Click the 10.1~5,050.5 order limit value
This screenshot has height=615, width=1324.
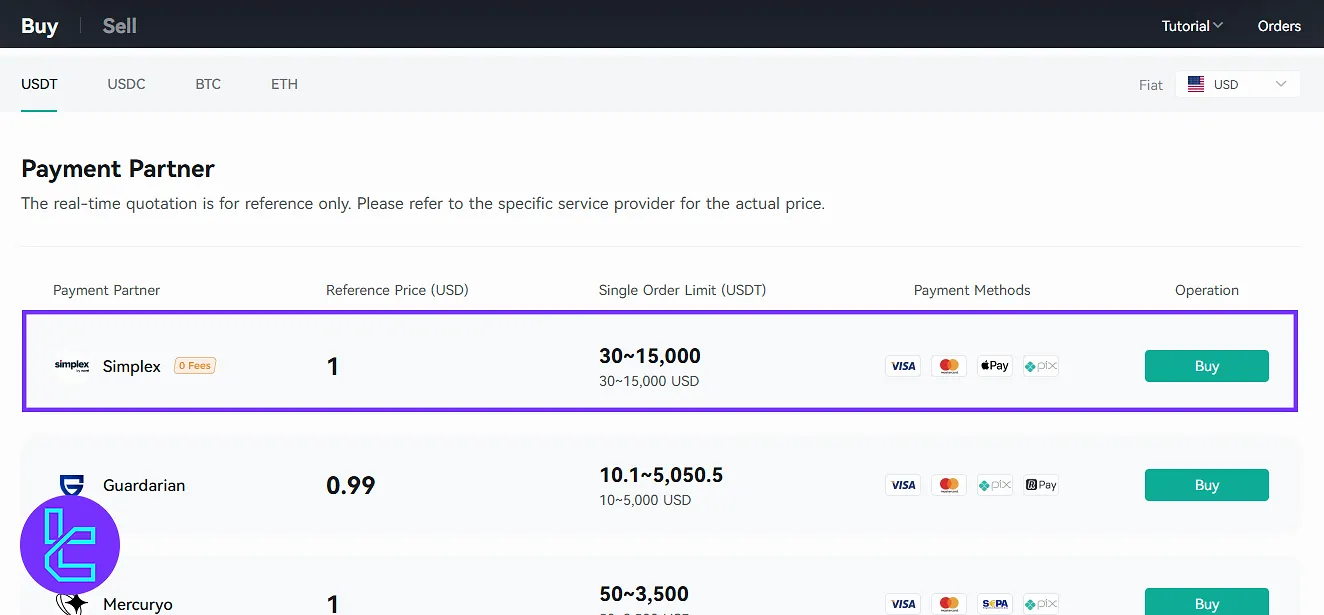[x=661, y=475]
